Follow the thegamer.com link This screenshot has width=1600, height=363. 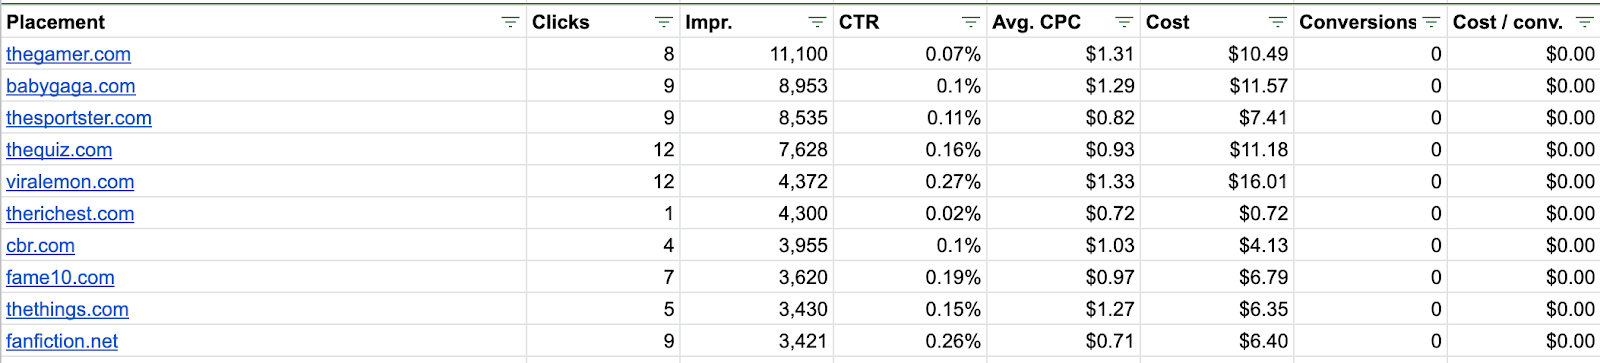click(x=68, y=54)
